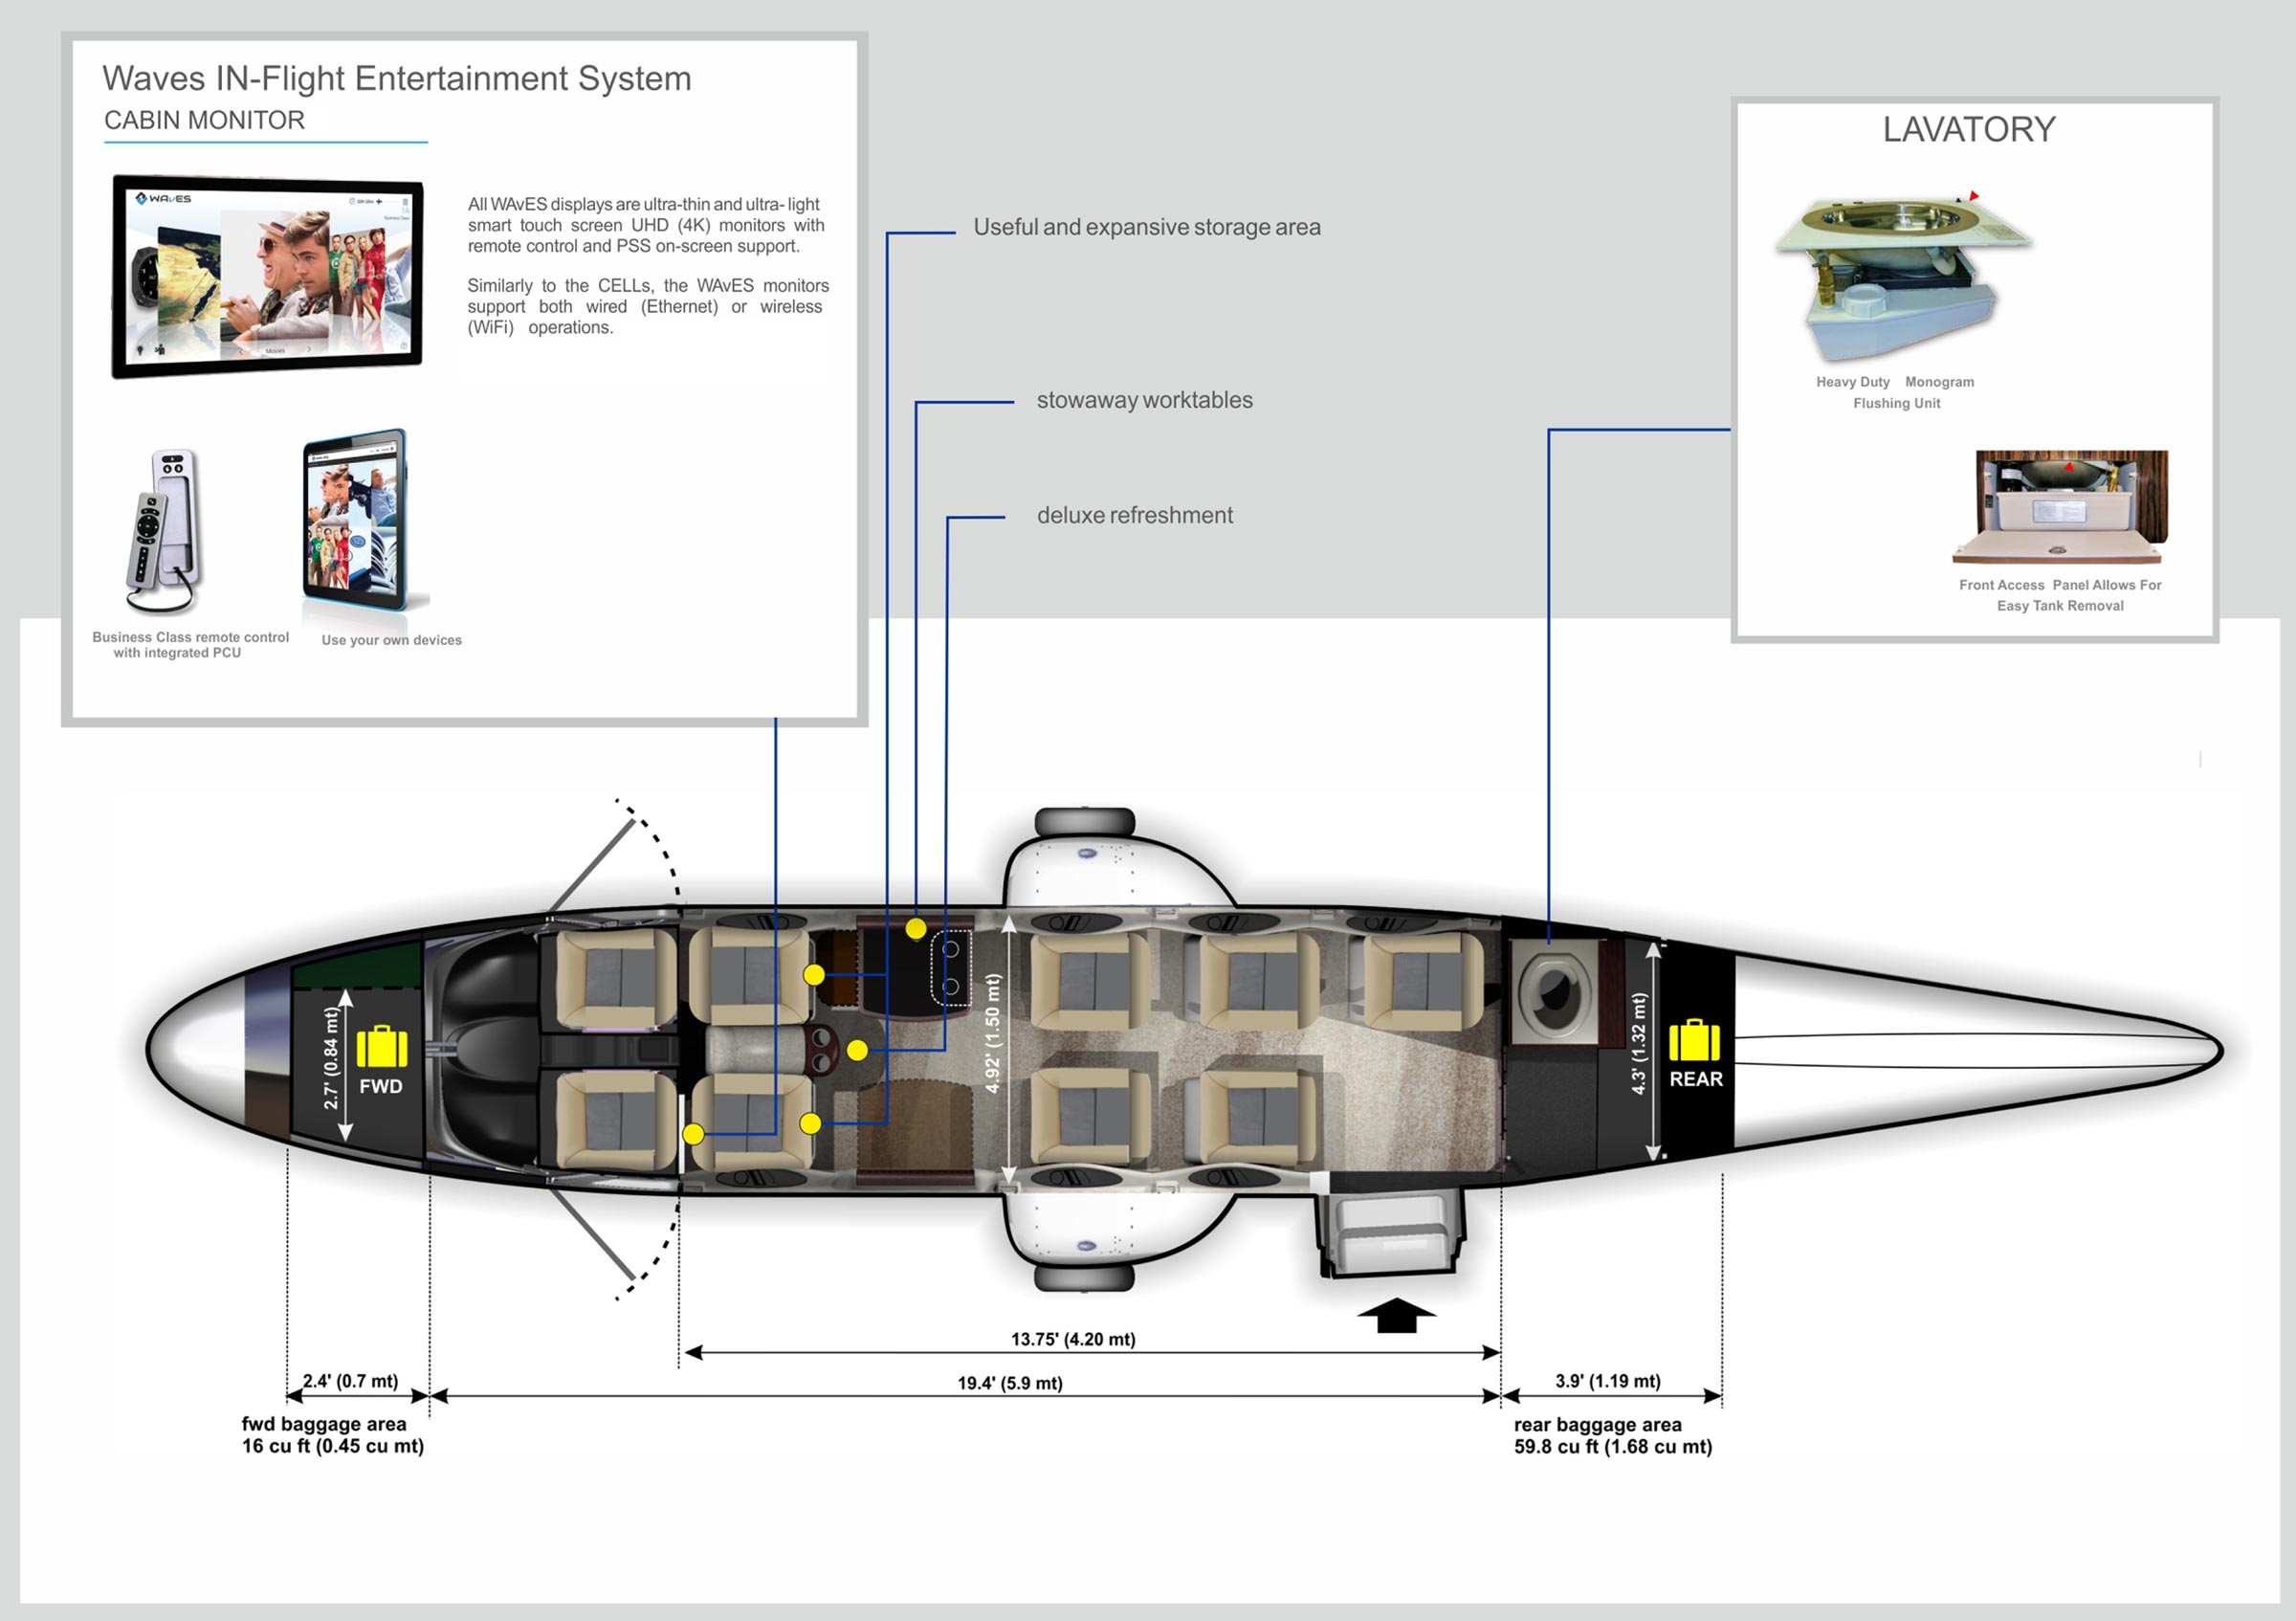2296x1621 pixels.
Task: Click the Front Access Panel lavatory image
Action: [x=2062, y=508]
